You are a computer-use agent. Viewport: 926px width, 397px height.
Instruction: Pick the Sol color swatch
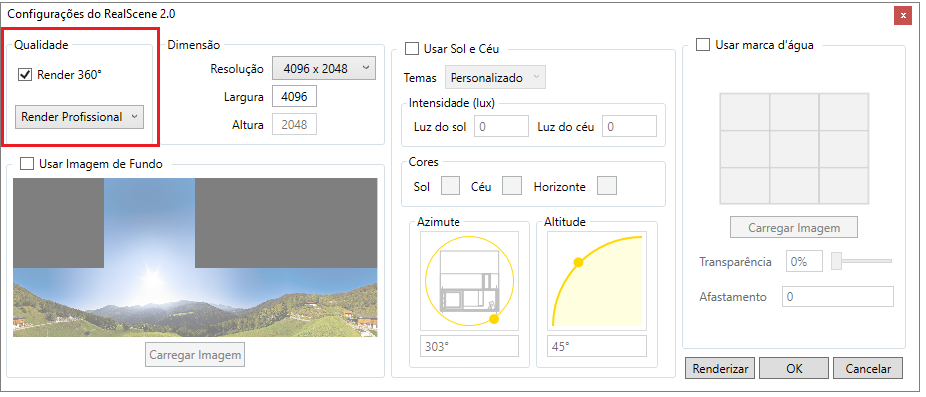pos(451,186)
